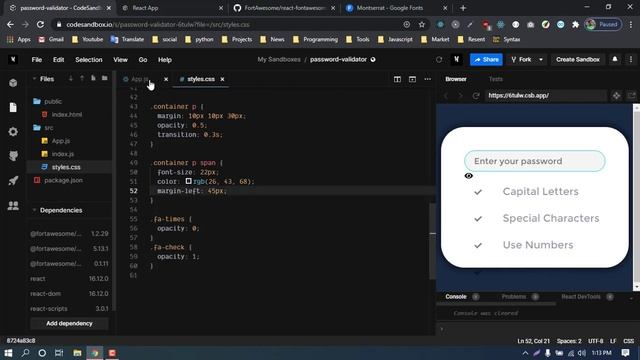This screenshot has height=360, width=640.
Task: Click checkmark beside Special Characters
Action: pos(478,219)
